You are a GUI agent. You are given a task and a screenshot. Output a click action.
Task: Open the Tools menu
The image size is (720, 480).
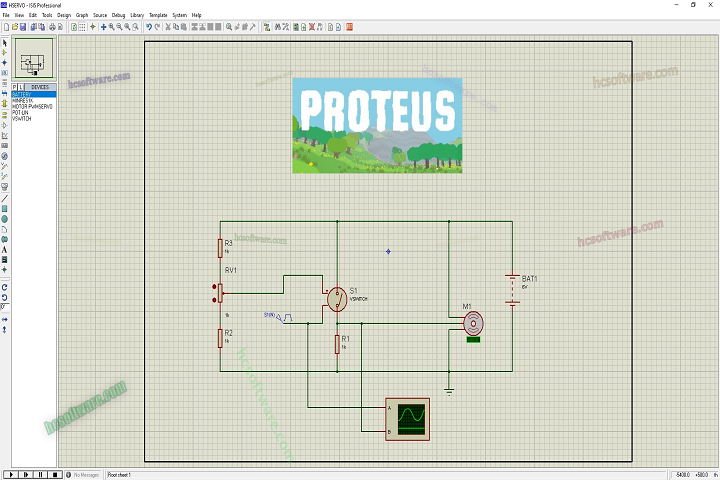(x=47, y=15)
